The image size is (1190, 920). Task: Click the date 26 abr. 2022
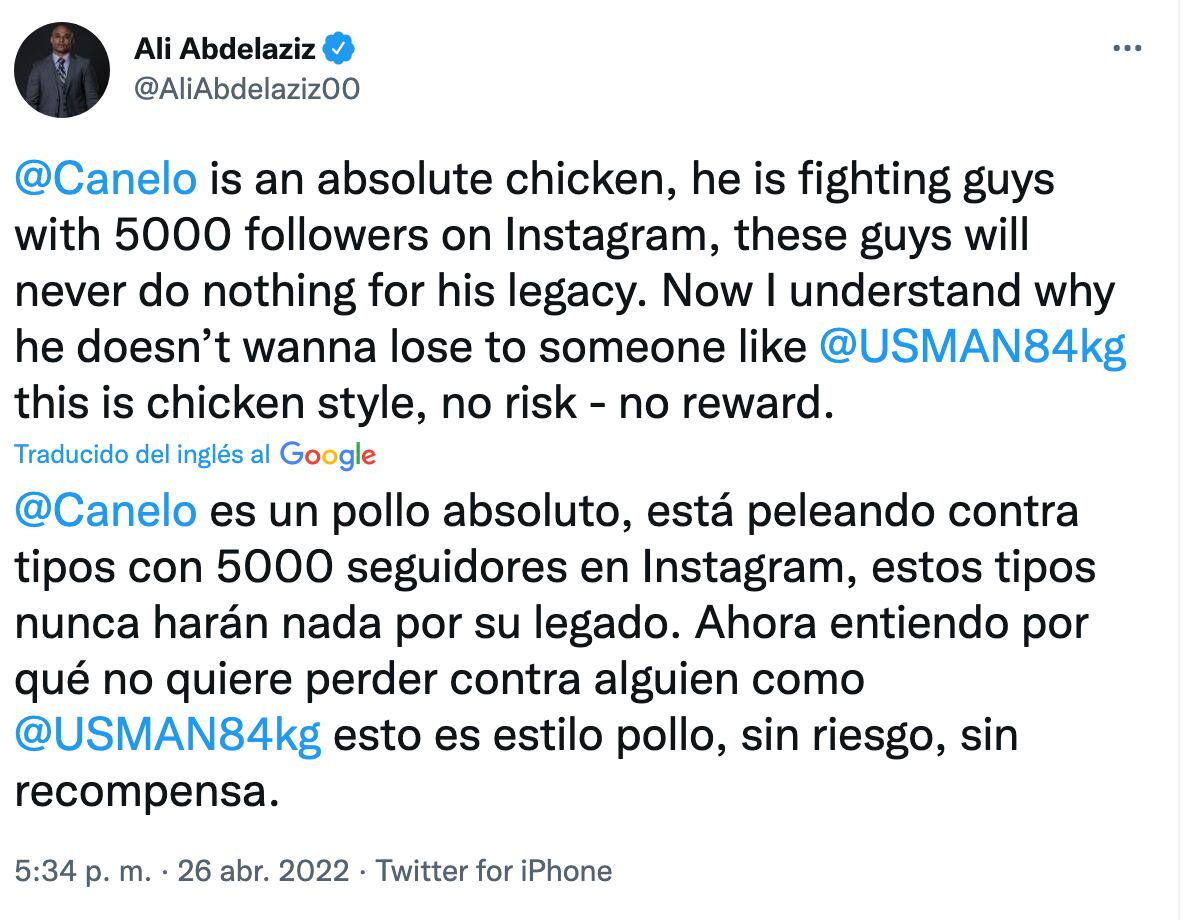pyautogui.click(x=263, y=871)
